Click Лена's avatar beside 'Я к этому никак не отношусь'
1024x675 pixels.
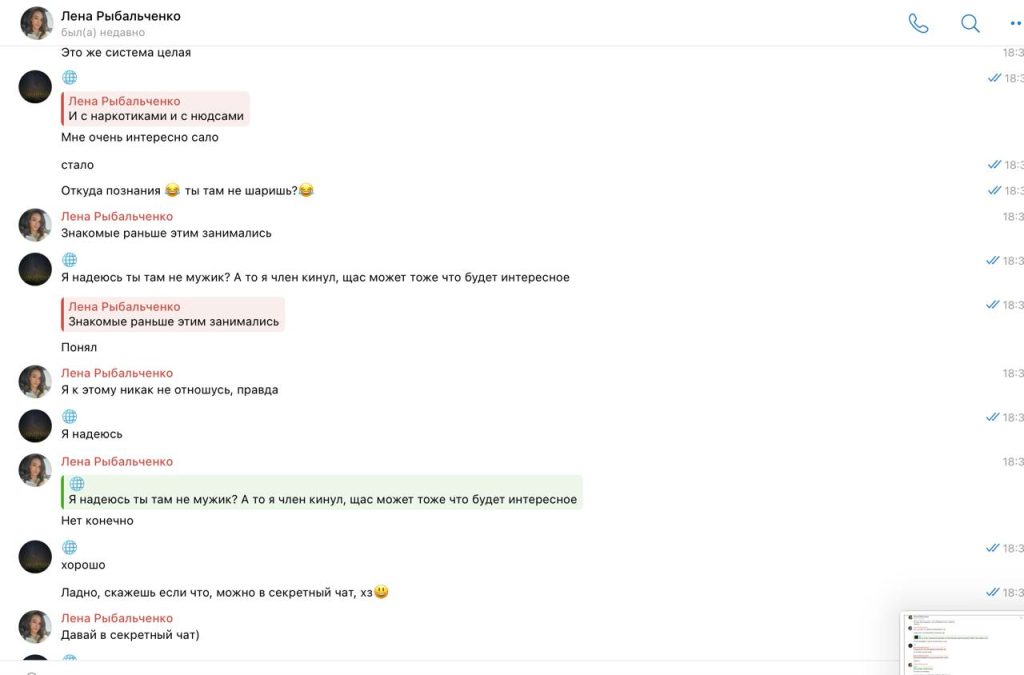point(35,382)
